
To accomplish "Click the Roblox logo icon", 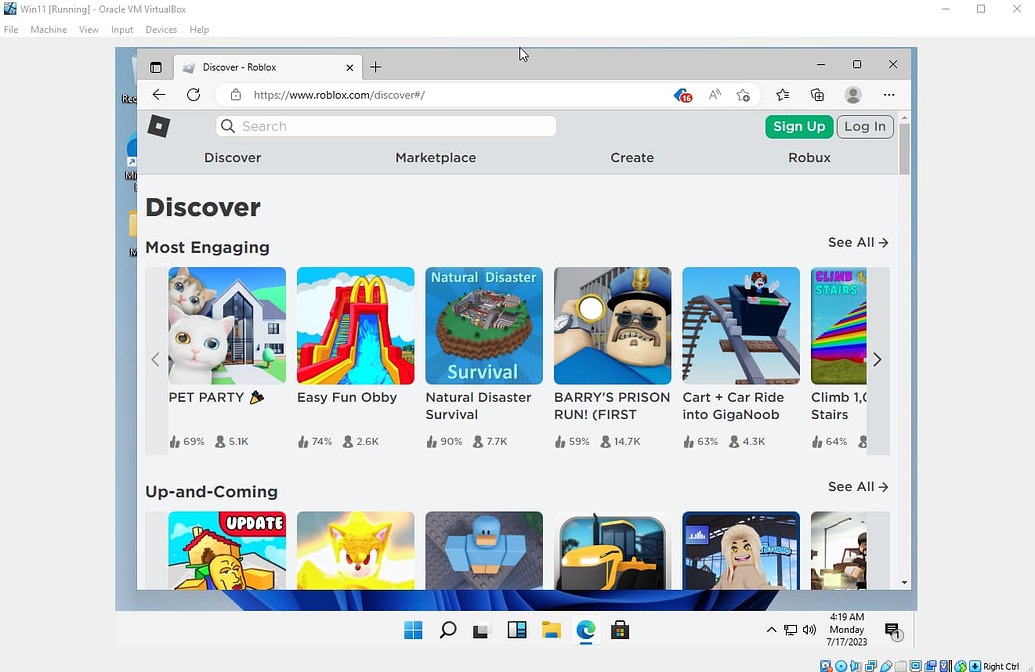I will (158, 125).
